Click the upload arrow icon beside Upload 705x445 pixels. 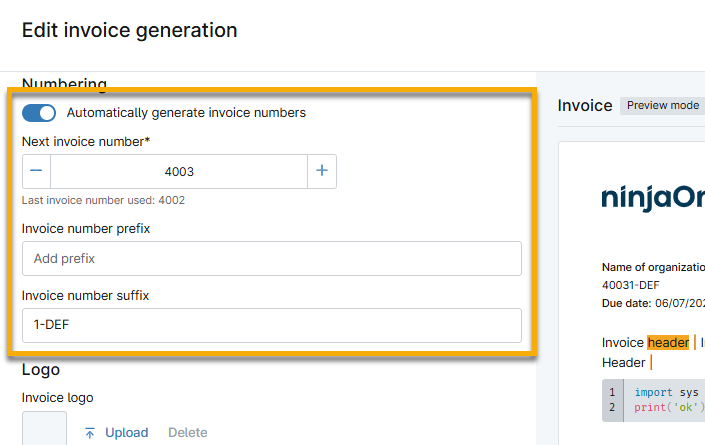click(89, 433)
